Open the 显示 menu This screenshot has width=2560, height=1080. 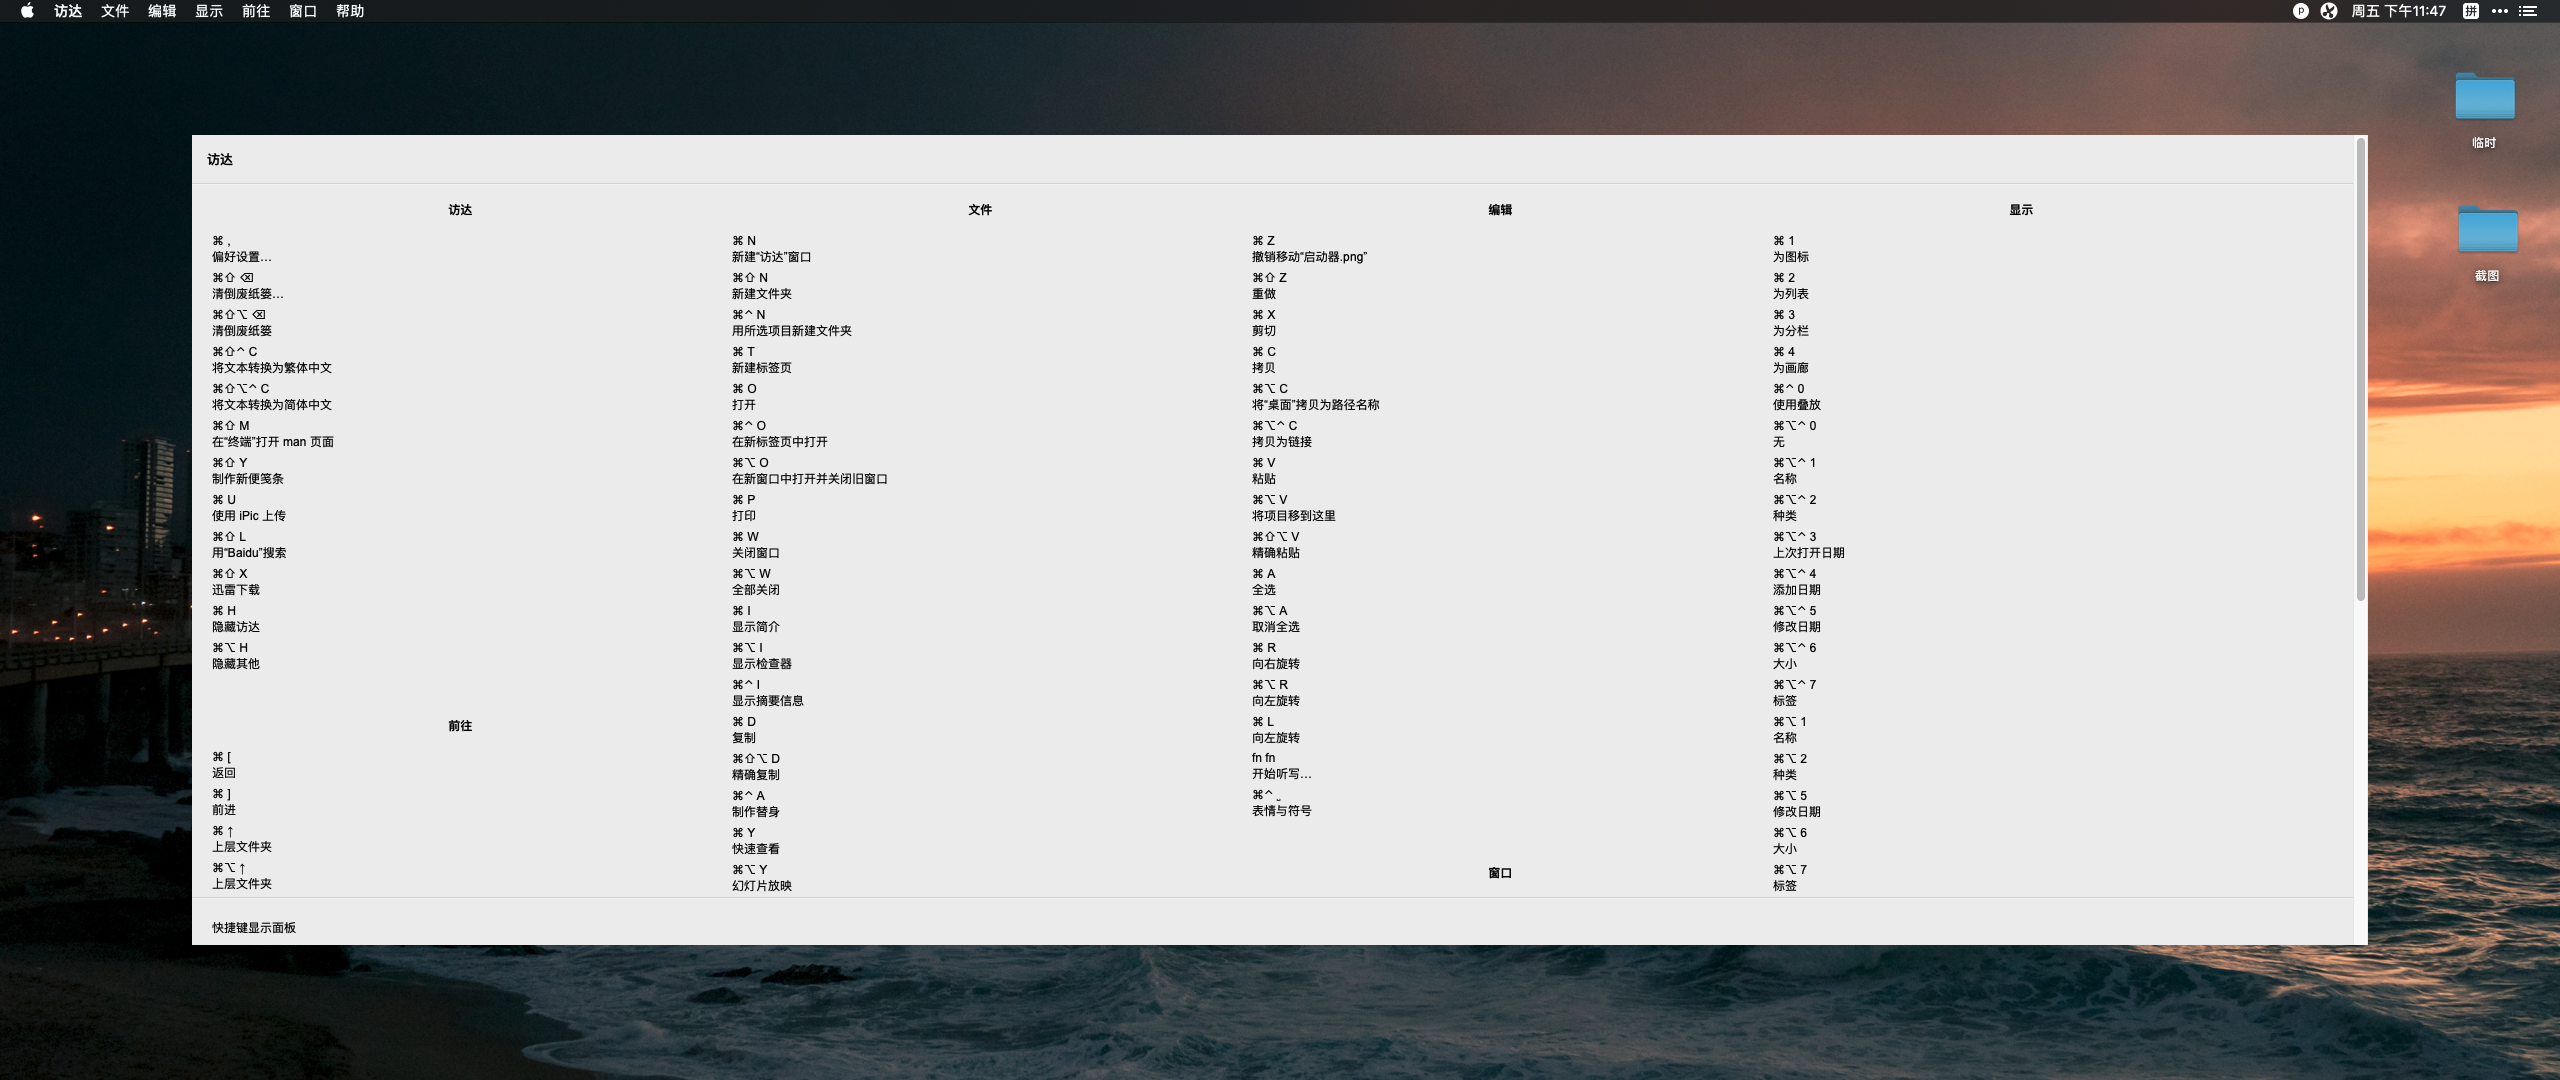pyautogui.click(x=209, y=11)
